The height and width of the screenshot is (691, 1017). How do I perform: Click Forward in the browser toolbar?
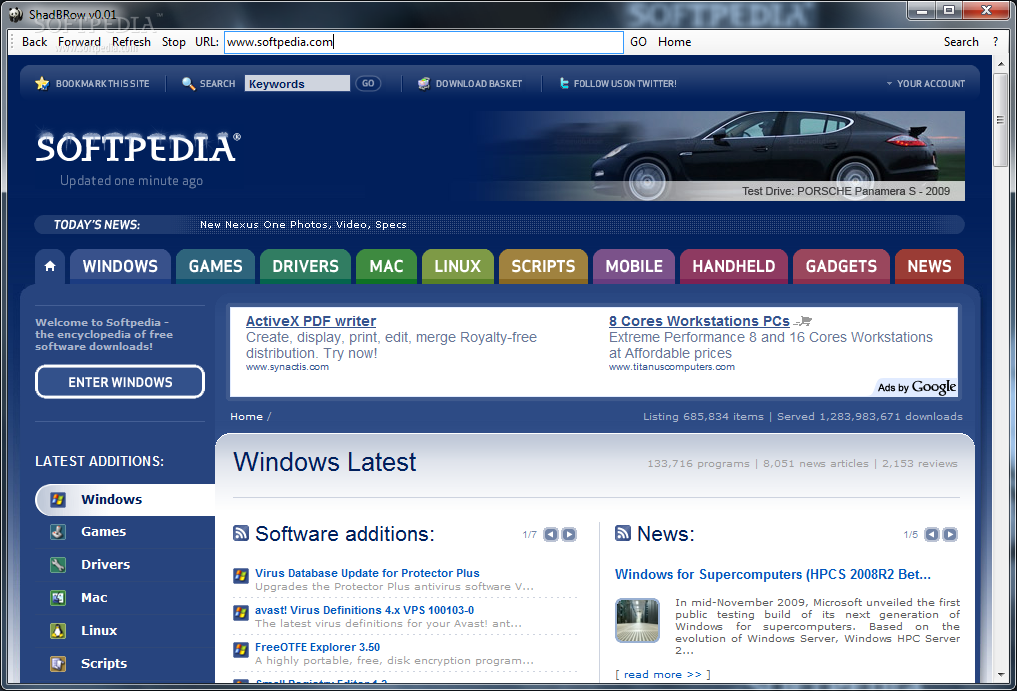pyautogui.click(x=79, y=42)
